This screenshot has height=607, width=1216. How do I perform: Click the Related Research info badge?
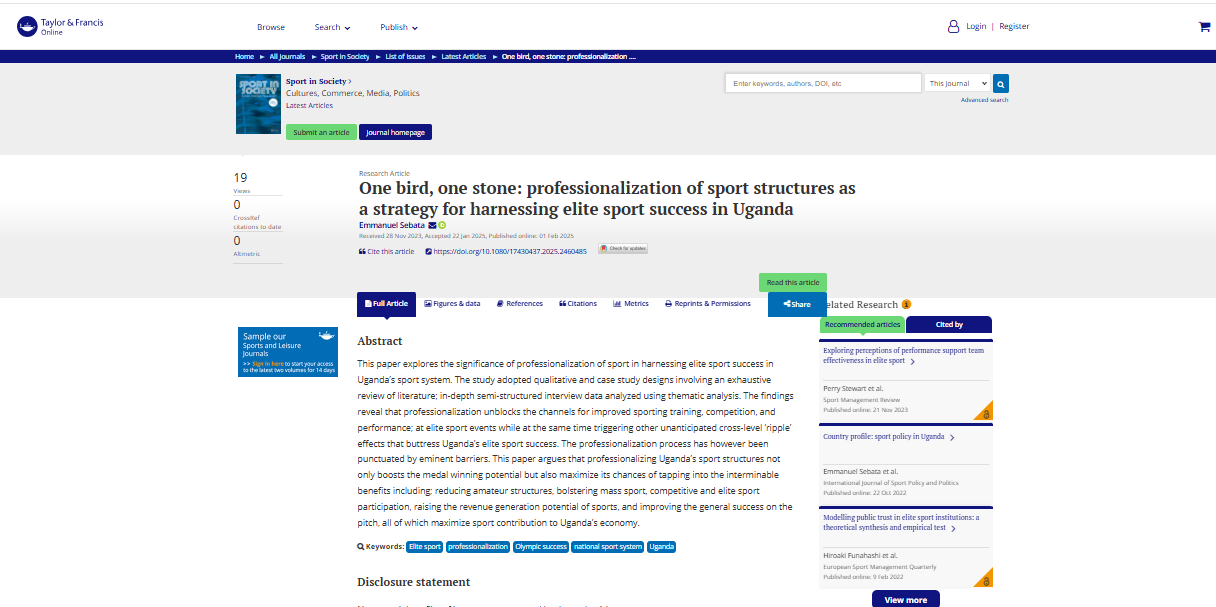tap(906, 304)
